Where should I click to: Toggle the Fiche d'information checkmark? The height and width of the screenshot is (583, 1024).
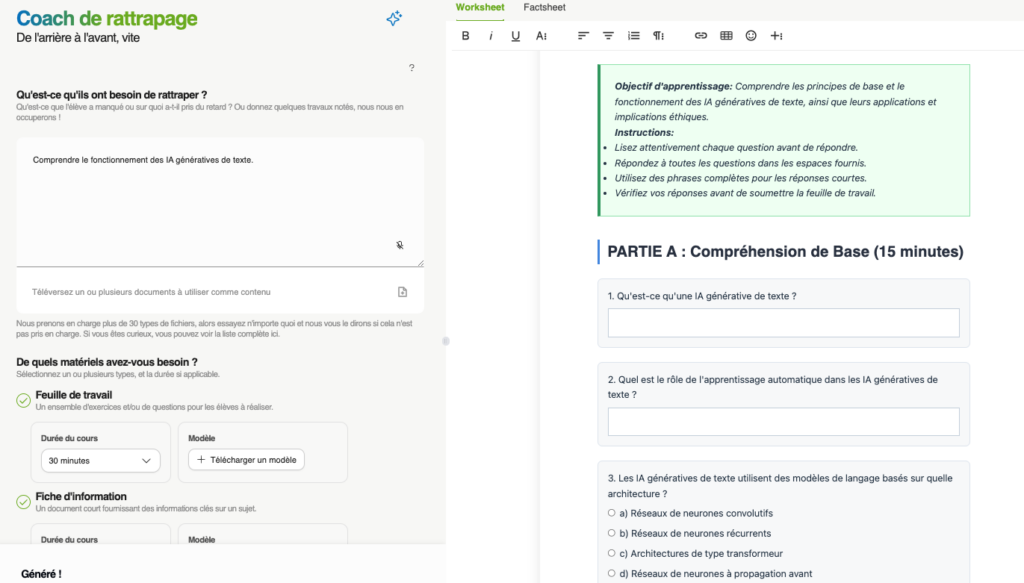23,502
